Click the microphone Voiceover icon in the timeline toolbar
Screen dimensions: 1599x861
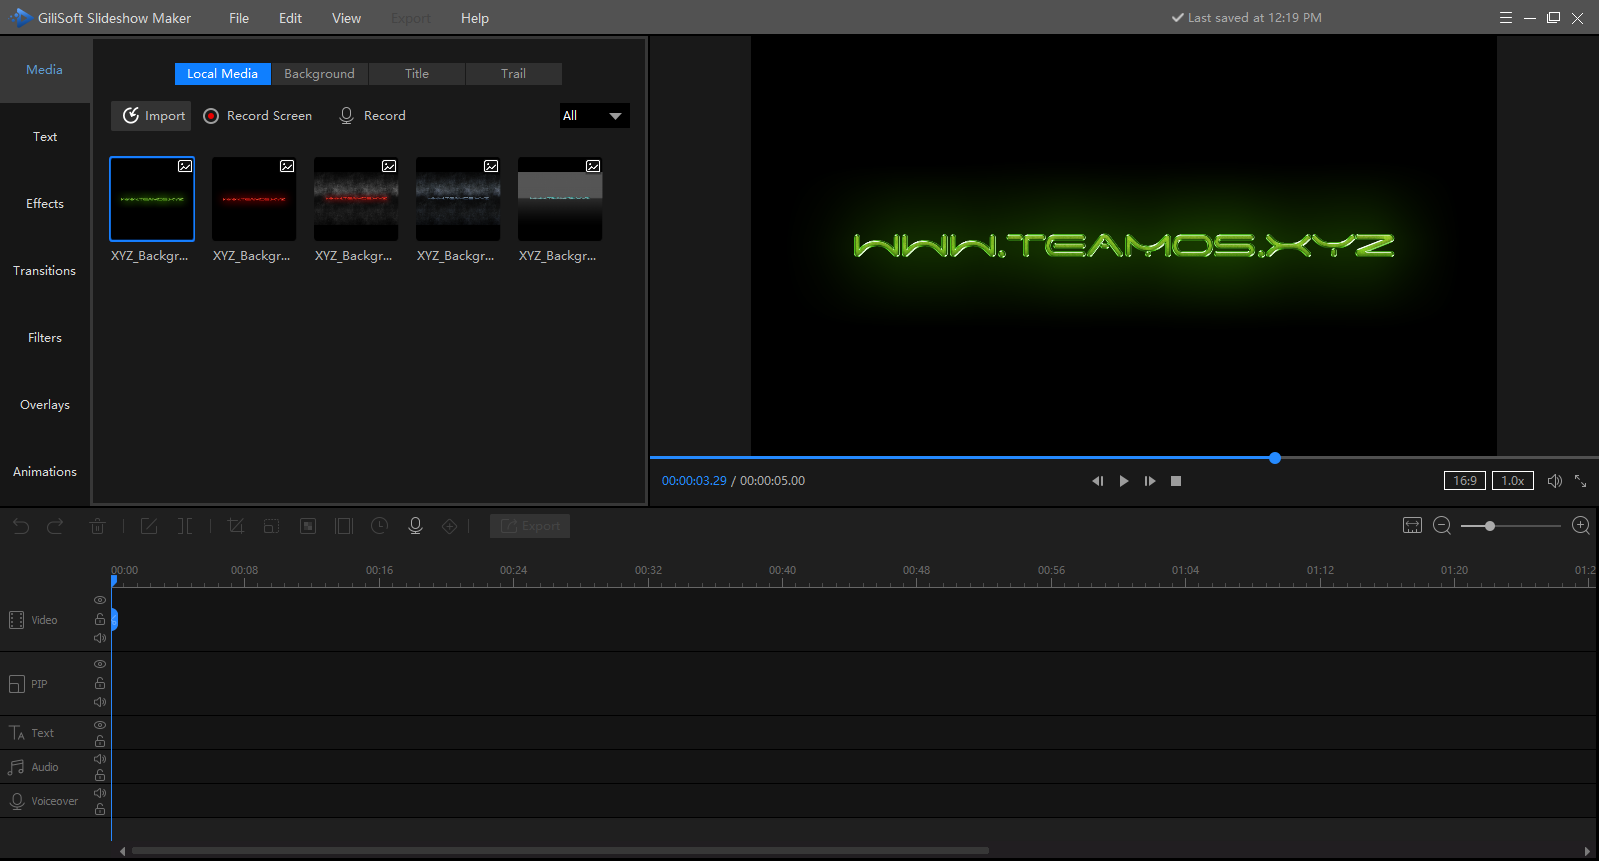(x=416, y=526)
